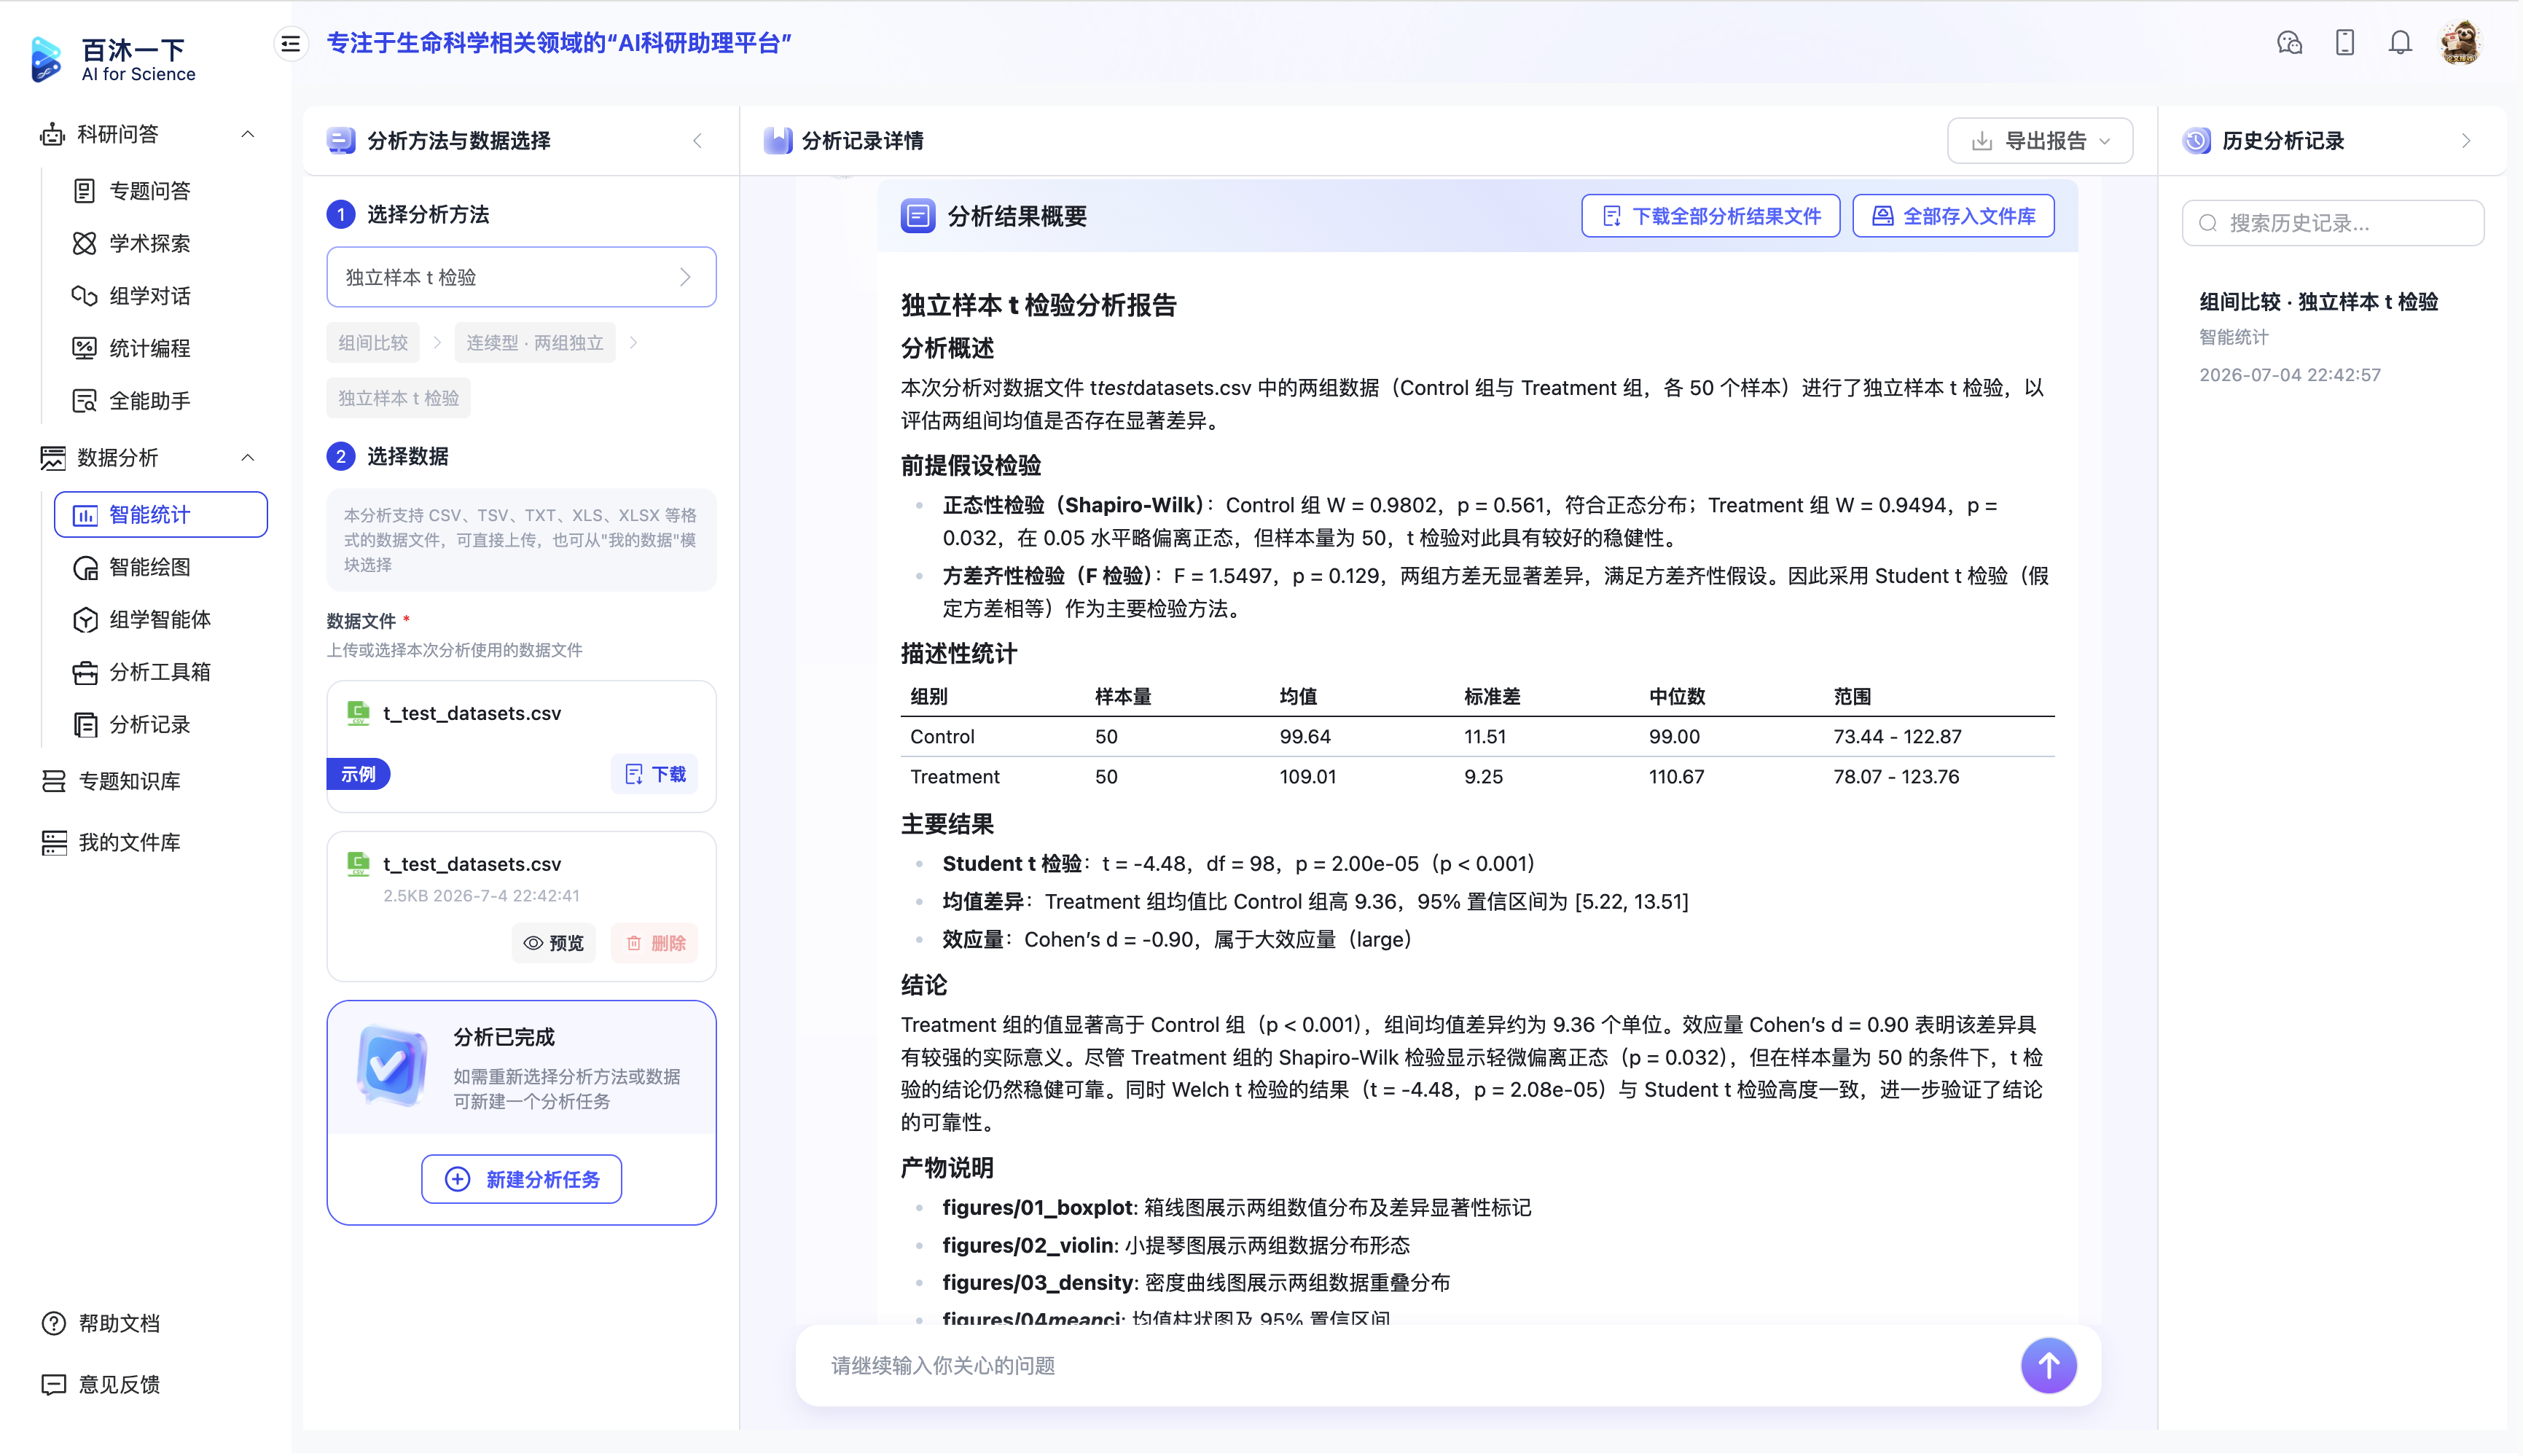Open 我的文件库 icon in sidebar
Image resolution: width=2523 pixels, height=1456 pixels.
pos(53,842)
